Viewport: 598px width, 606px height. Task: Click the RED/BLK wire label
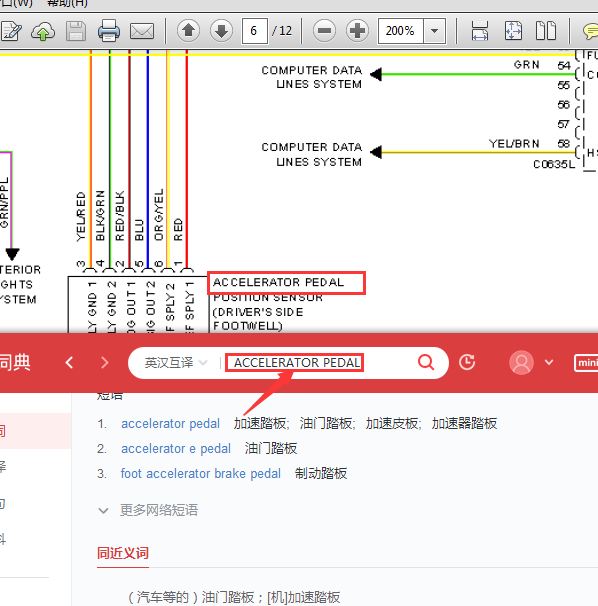(120, 216)
